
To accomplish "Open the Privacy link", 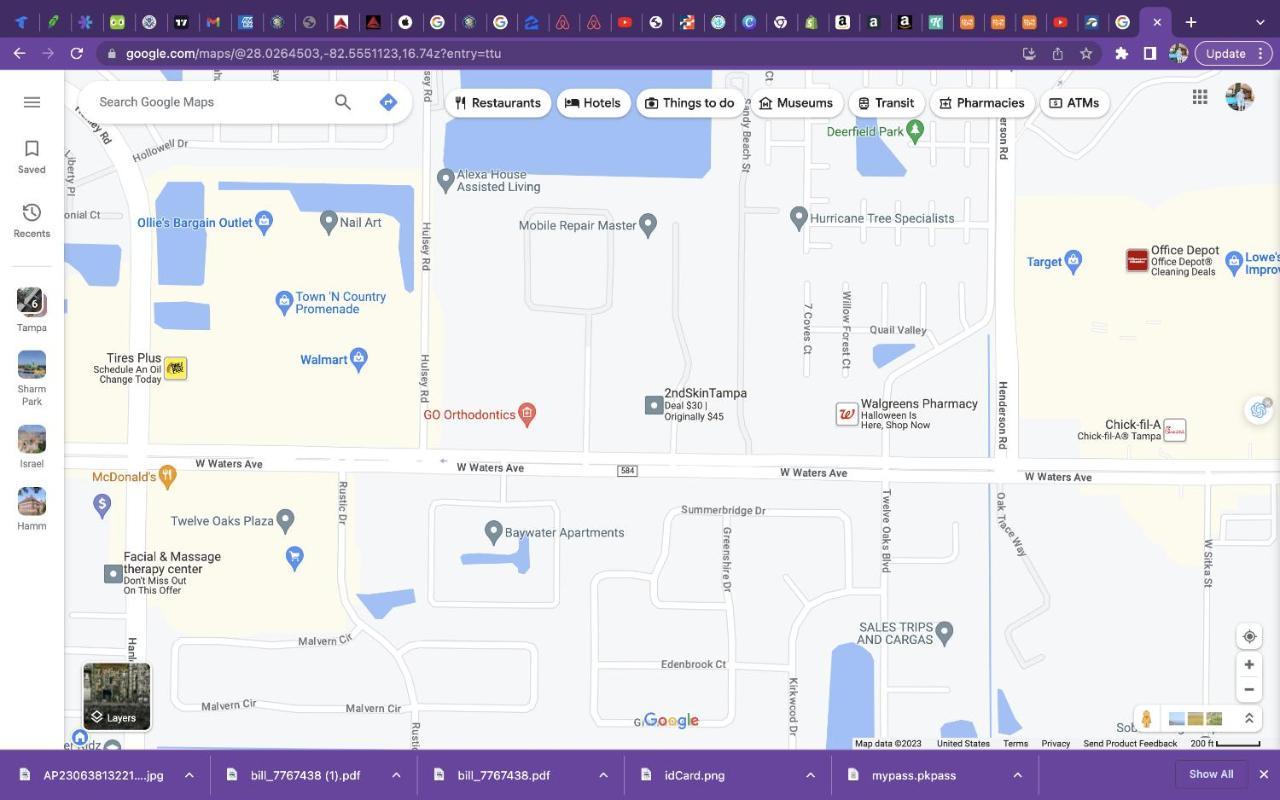I will pos(1056,743).
